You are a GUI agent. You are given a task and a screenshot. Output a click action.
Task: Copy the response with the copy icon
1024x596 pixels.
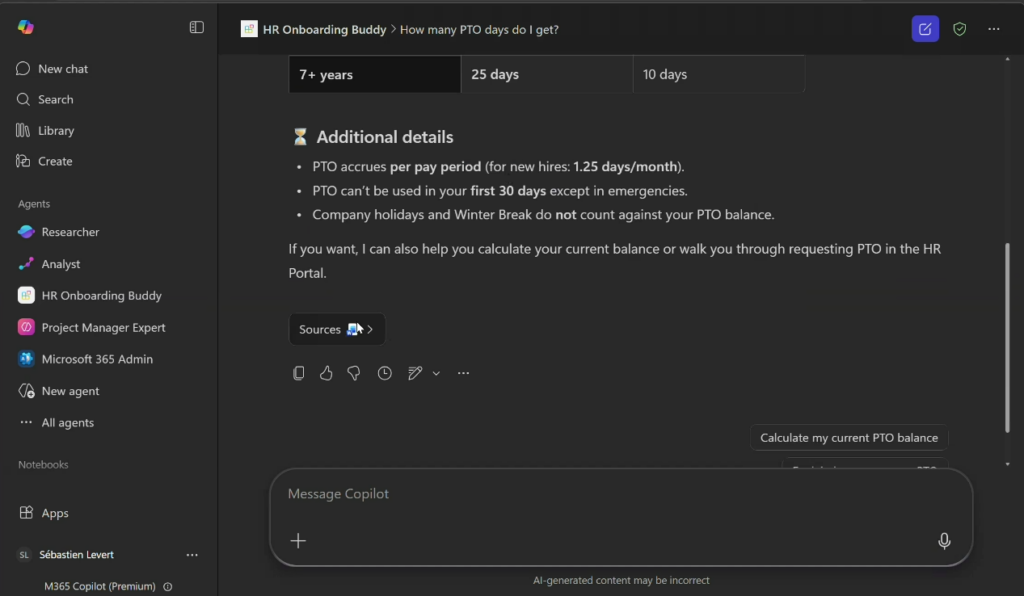click(x=298, y=373)
